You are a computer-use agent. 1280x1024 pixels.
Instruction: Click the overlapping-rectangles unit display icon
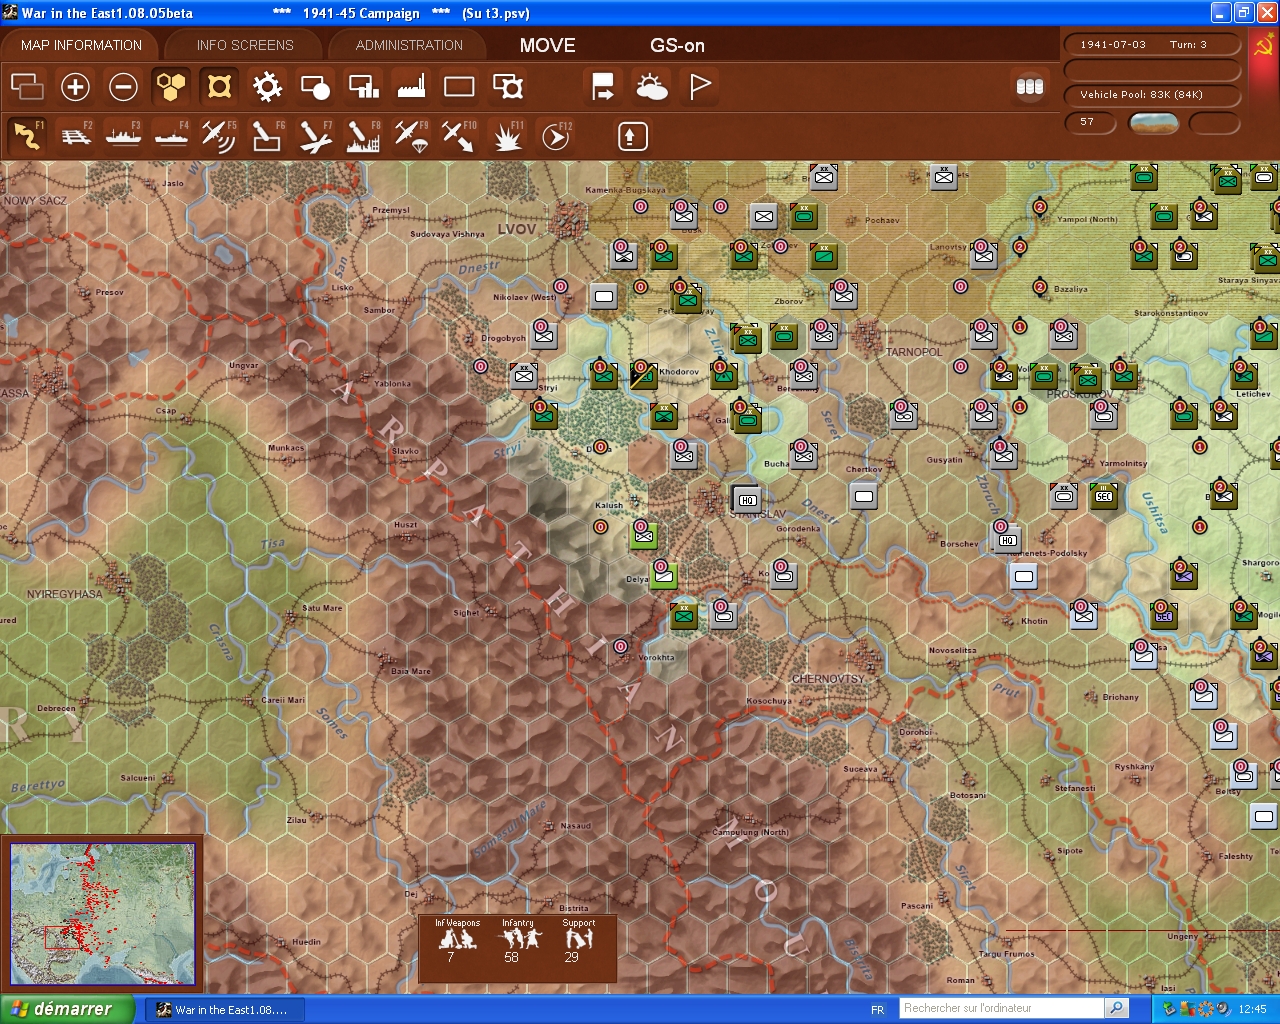27,87
